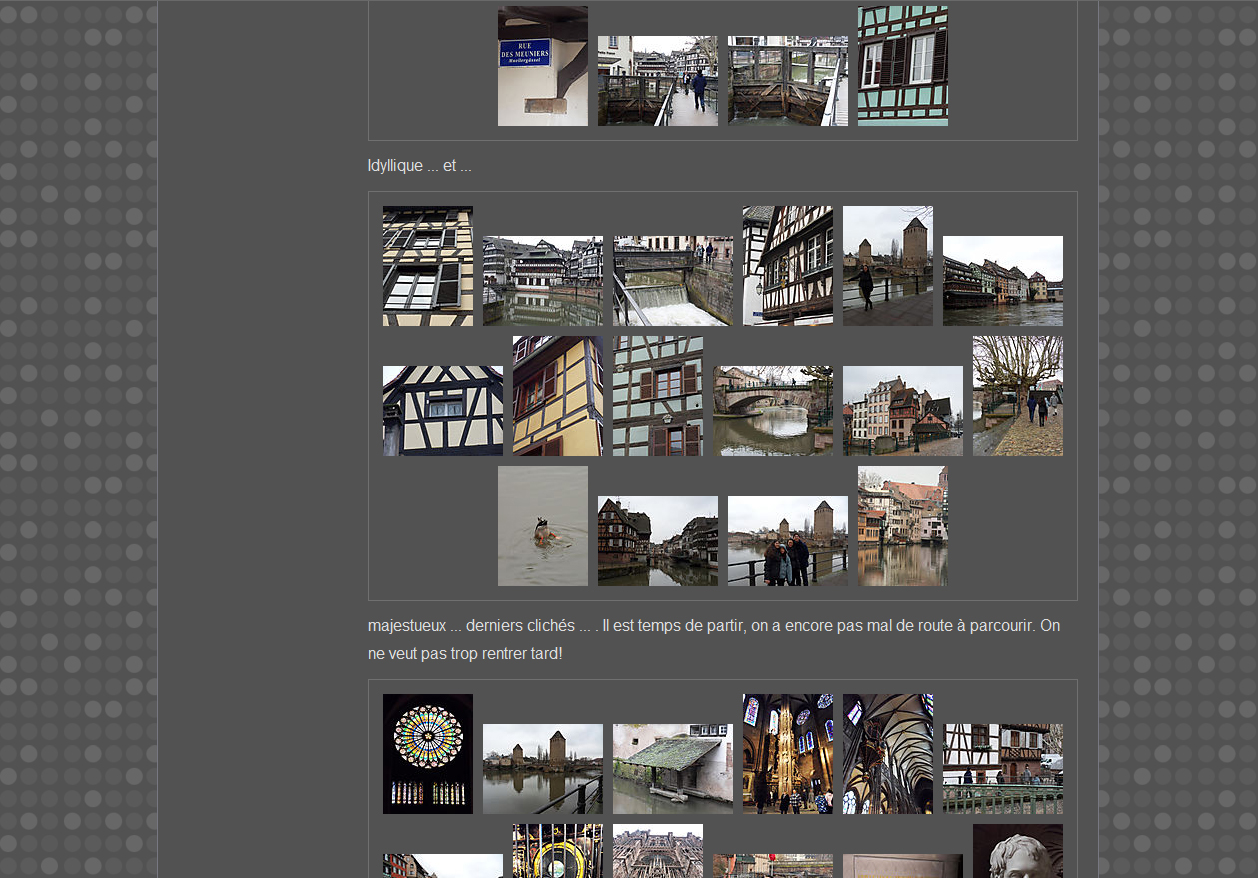Image resolution: width=1258 pixels, height=878 pixels.
Task: Open the turquoise half-timbered house thumbnail
Action: (902, 66)
